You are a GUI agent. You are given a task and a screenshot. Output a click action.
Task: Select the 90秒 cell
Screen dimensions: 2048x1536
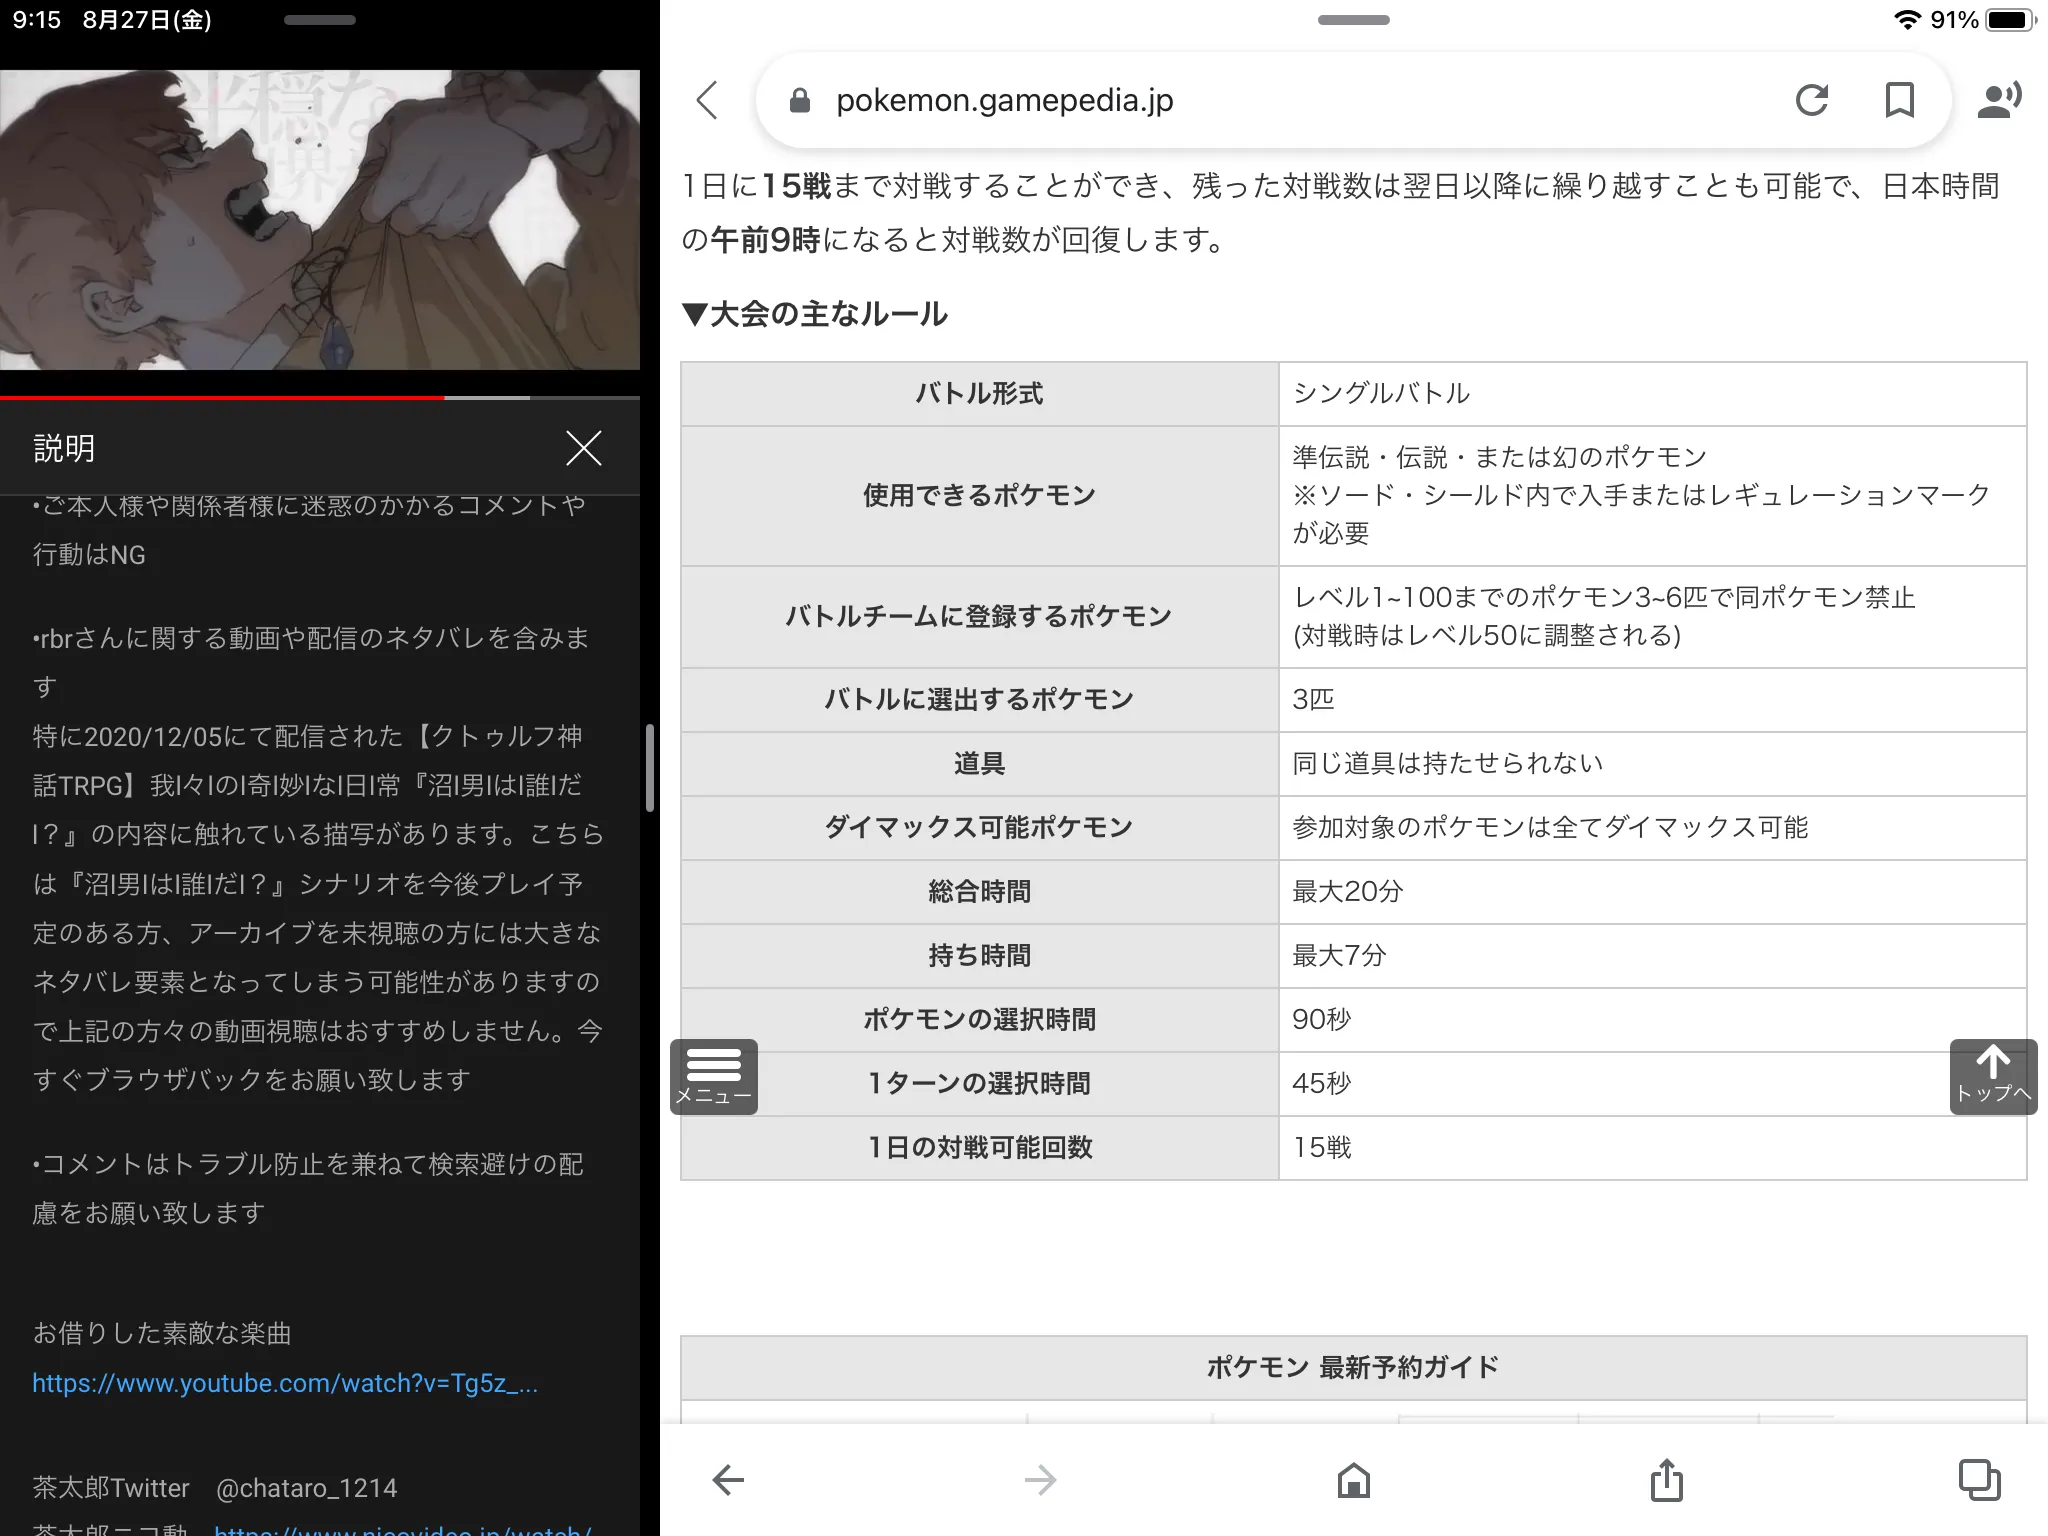point(1653,1020)
